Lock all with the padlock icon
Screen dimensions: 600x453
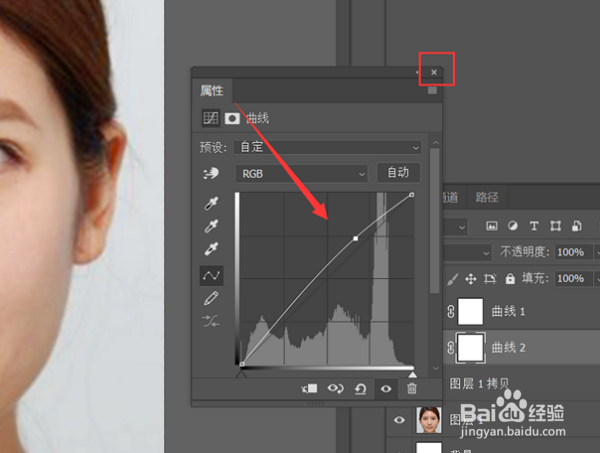pyautogui.click(x=510, y=279)
